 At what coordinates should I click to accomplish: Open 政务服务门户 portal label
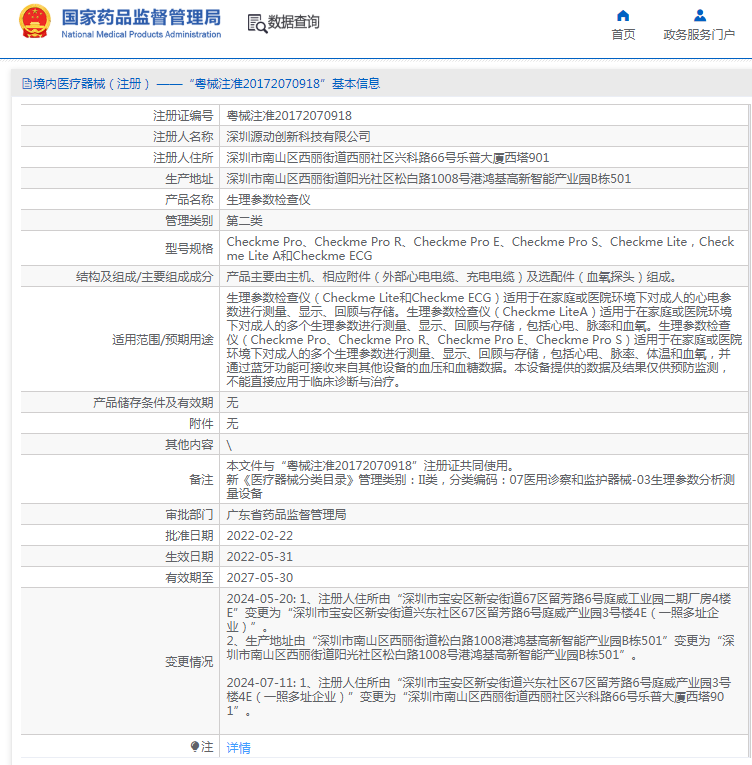coord(699,35)
